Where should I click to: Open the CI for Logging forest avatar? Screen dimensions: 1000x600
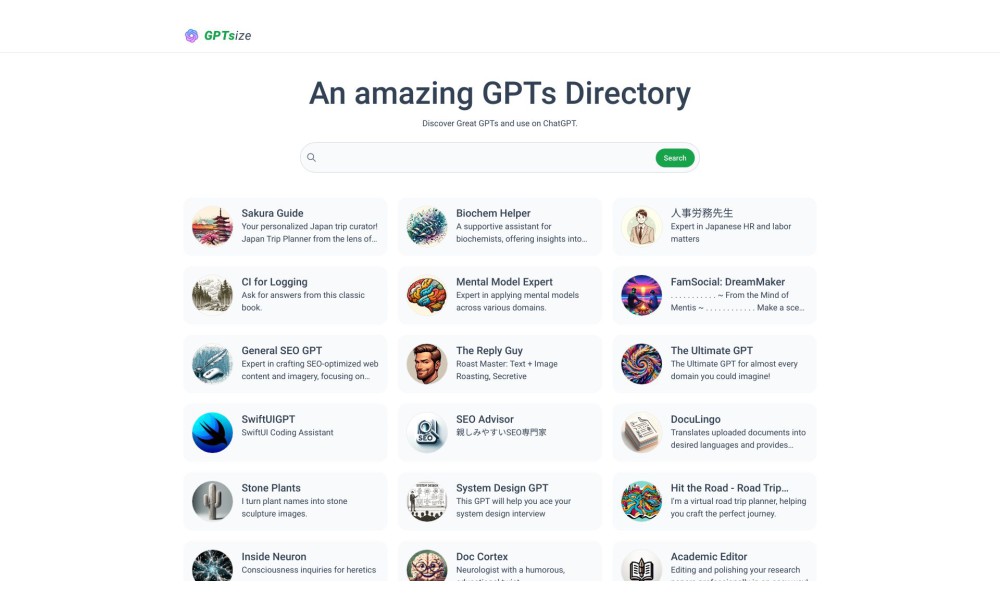[212, 295]
